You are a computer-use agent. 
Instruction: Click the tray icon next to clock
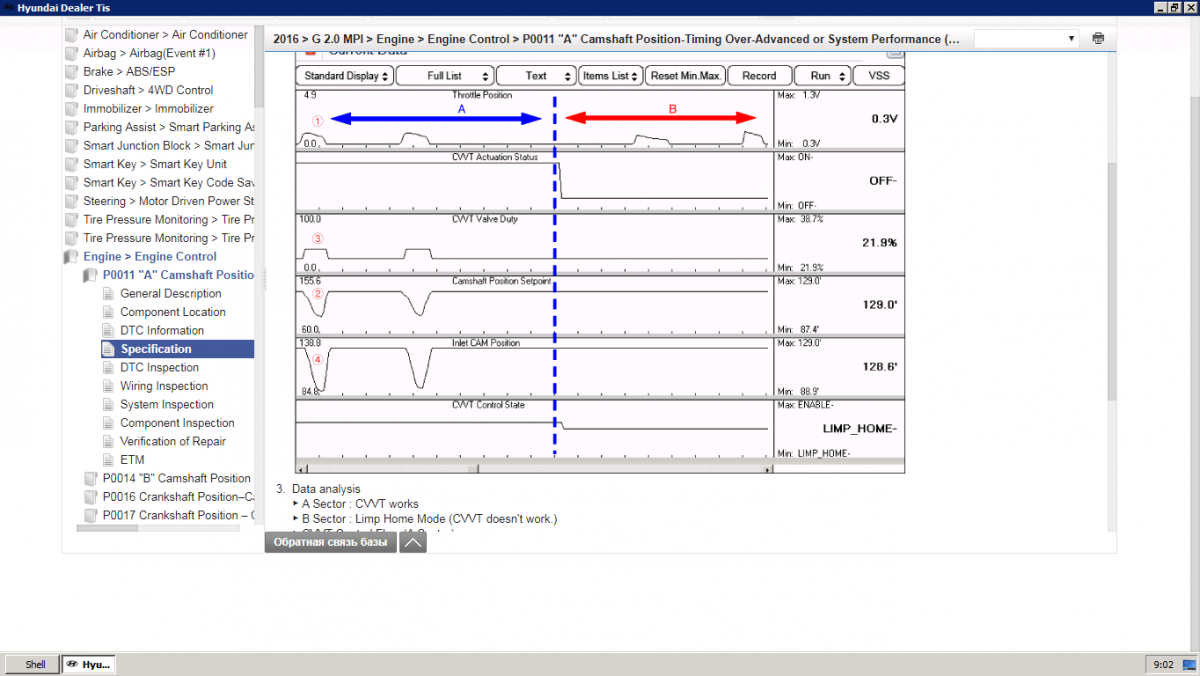(x=1190, y=664)
